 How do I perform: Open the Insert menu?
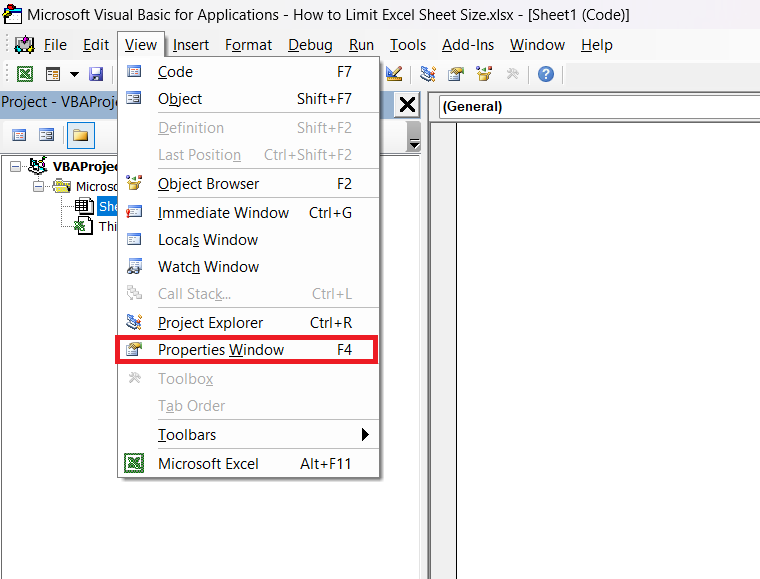pyautogui.click(x=190, y=45)
